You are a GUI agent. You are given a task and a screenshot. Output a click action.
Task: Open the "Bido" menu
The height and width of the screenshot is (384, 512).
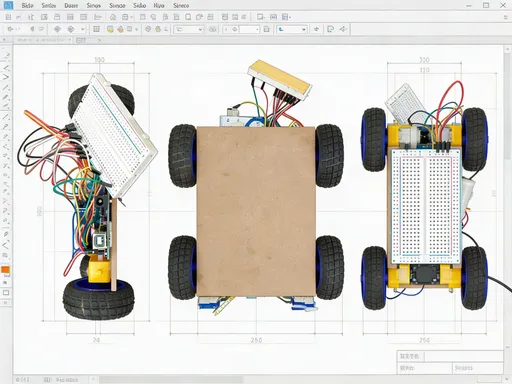pyautogui.click(x=27, y=5)
